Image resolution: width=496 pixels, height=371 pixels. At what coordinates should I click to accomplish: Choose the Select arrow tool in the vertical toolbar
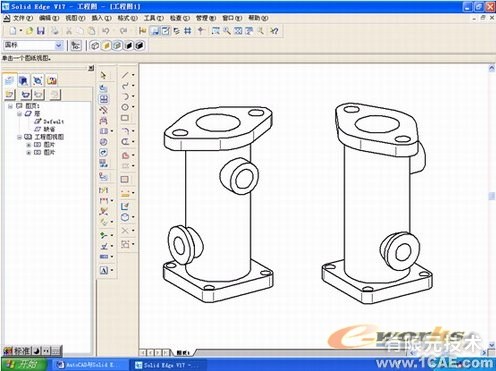[x=103, y=76]
